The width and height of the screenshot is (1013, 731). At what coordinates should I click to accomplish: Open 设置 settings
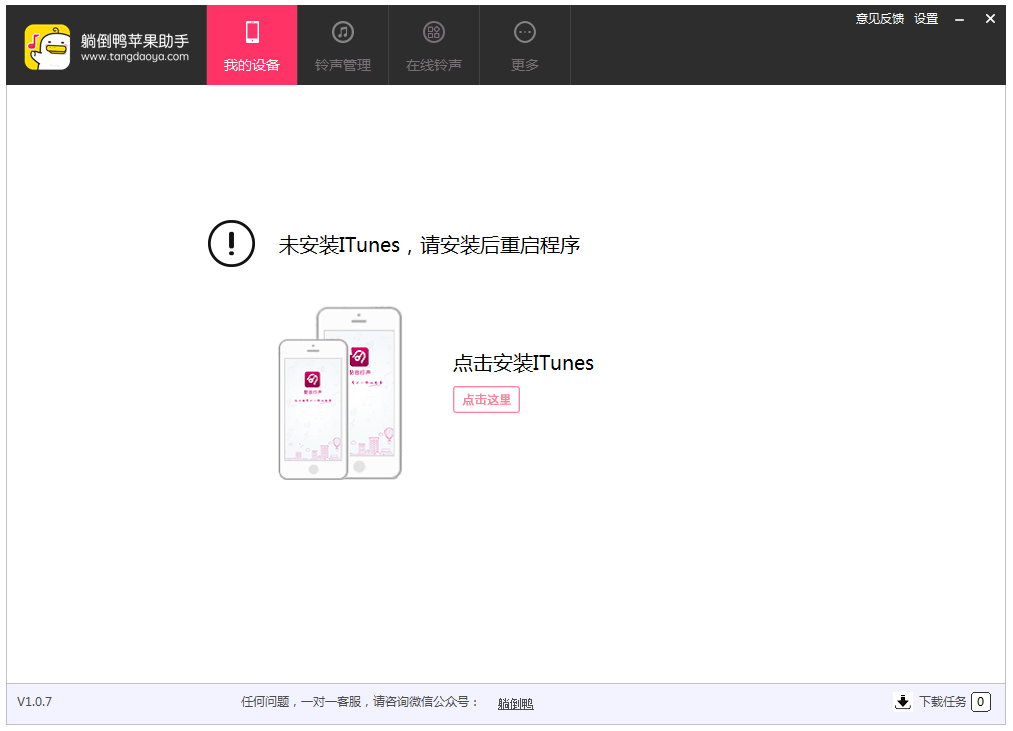point(926,19)
